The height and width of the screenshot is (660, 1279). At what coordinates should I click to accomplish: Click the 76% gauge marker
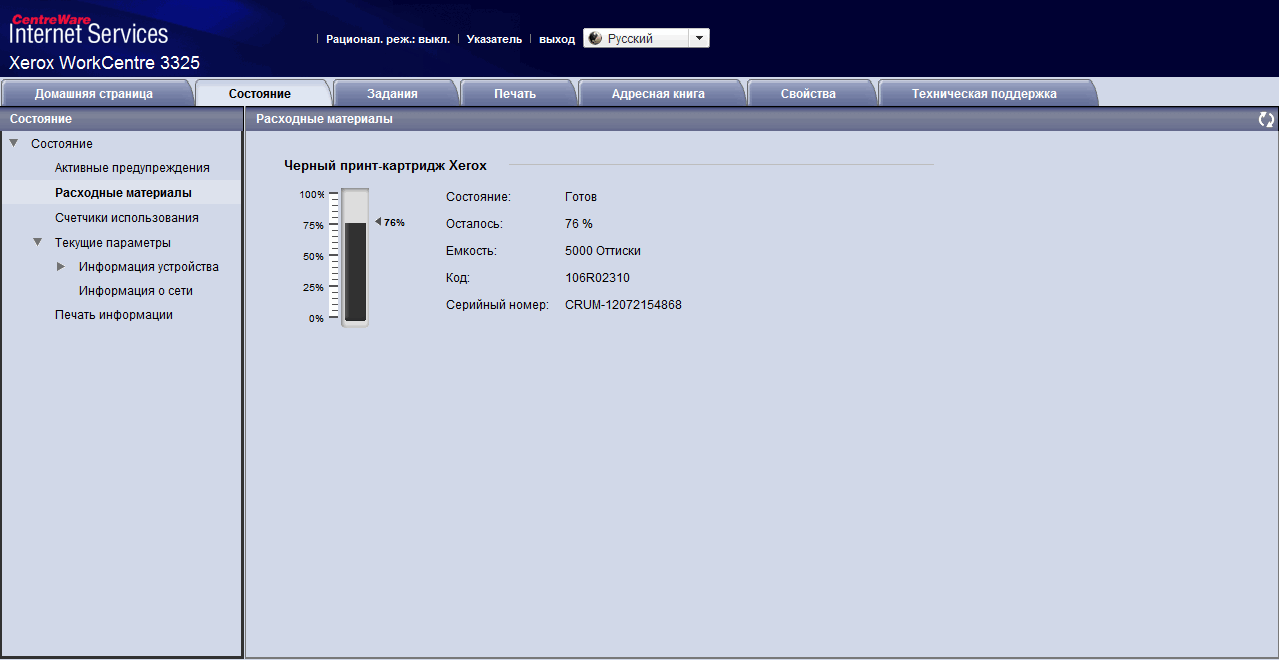click(x=390, y=222)
